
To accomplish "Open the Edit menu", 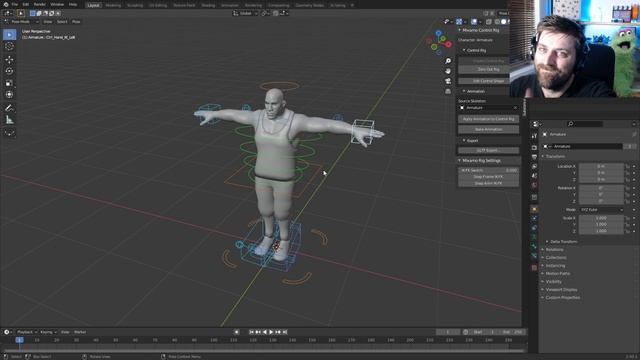I will click(26, 4).
